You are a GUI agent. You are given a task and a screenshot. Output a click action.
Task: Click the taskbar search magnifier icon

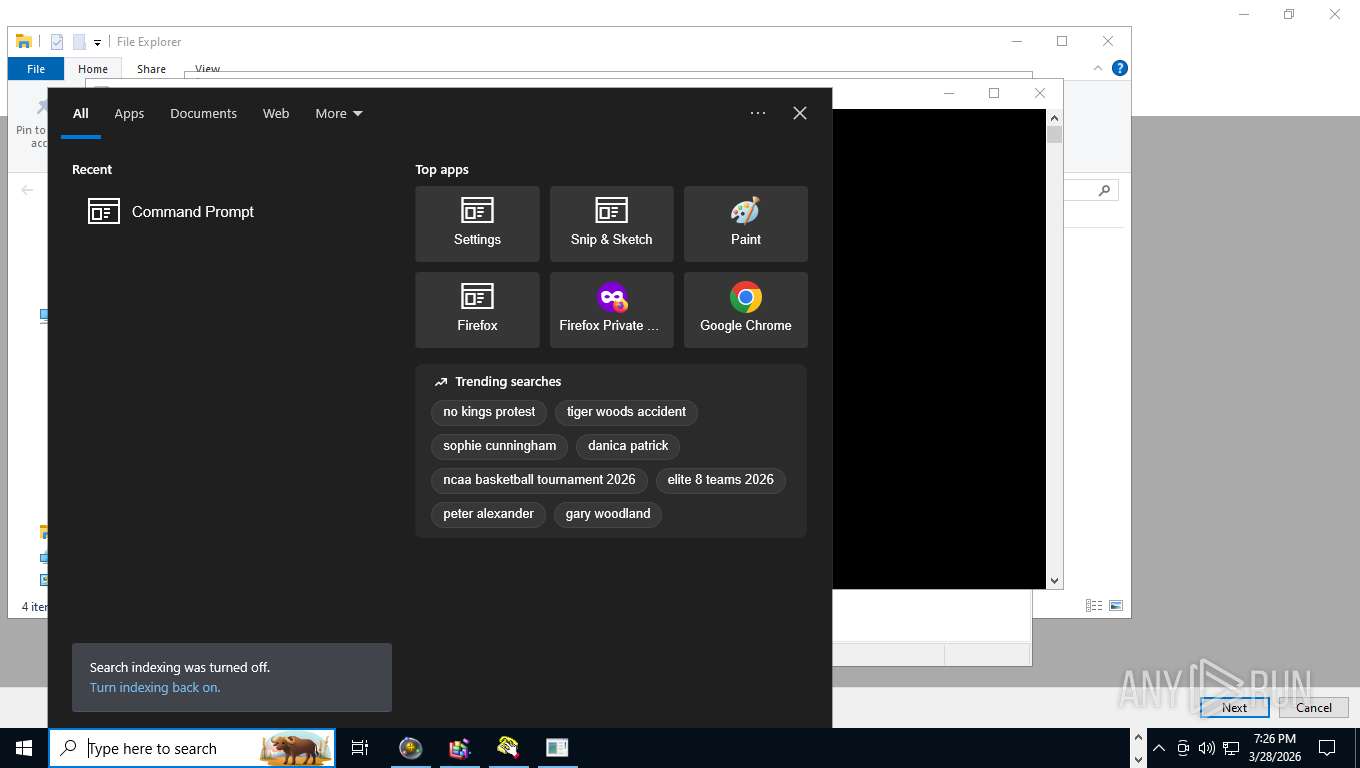(x=68, y=748)
